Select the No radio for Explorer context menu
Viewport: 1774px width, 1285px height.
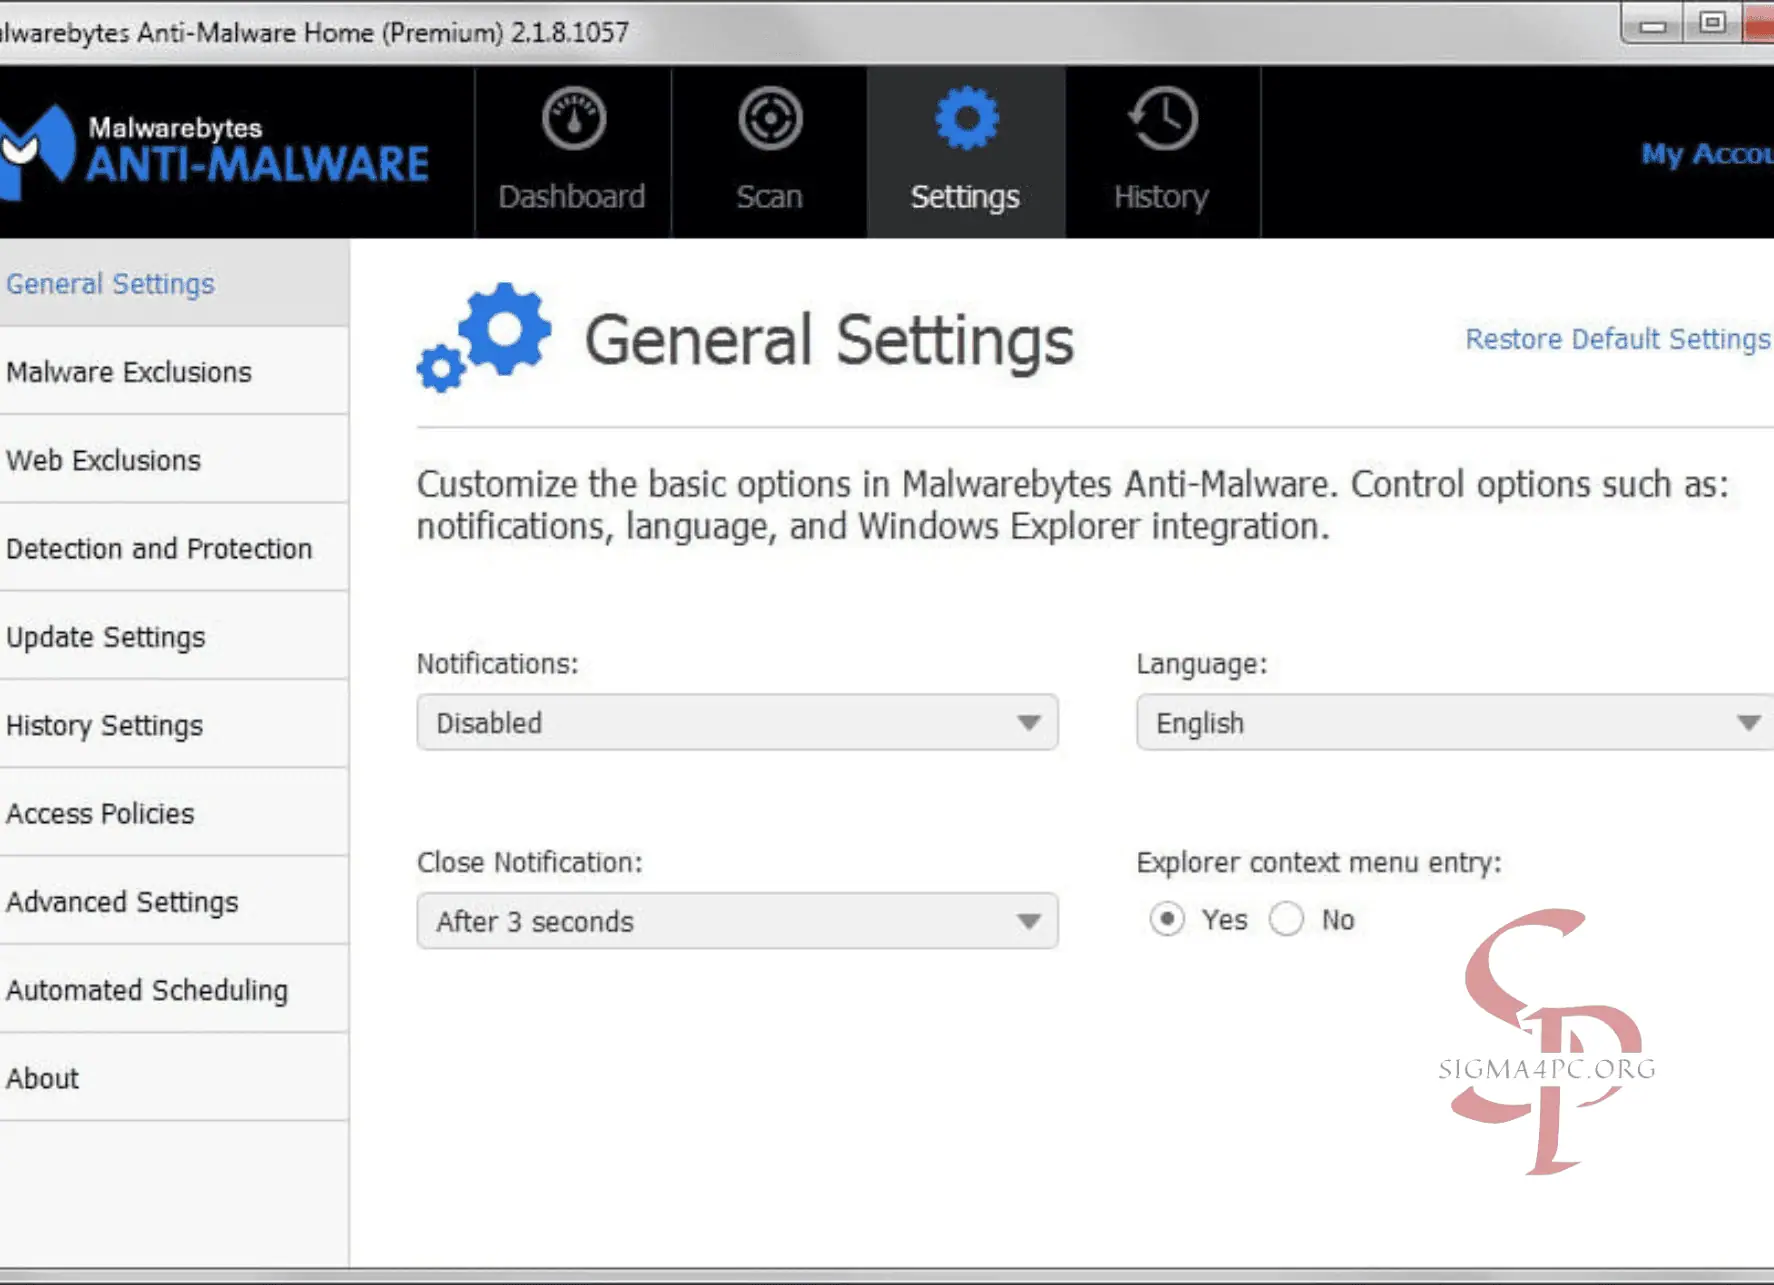[1286, 919]
